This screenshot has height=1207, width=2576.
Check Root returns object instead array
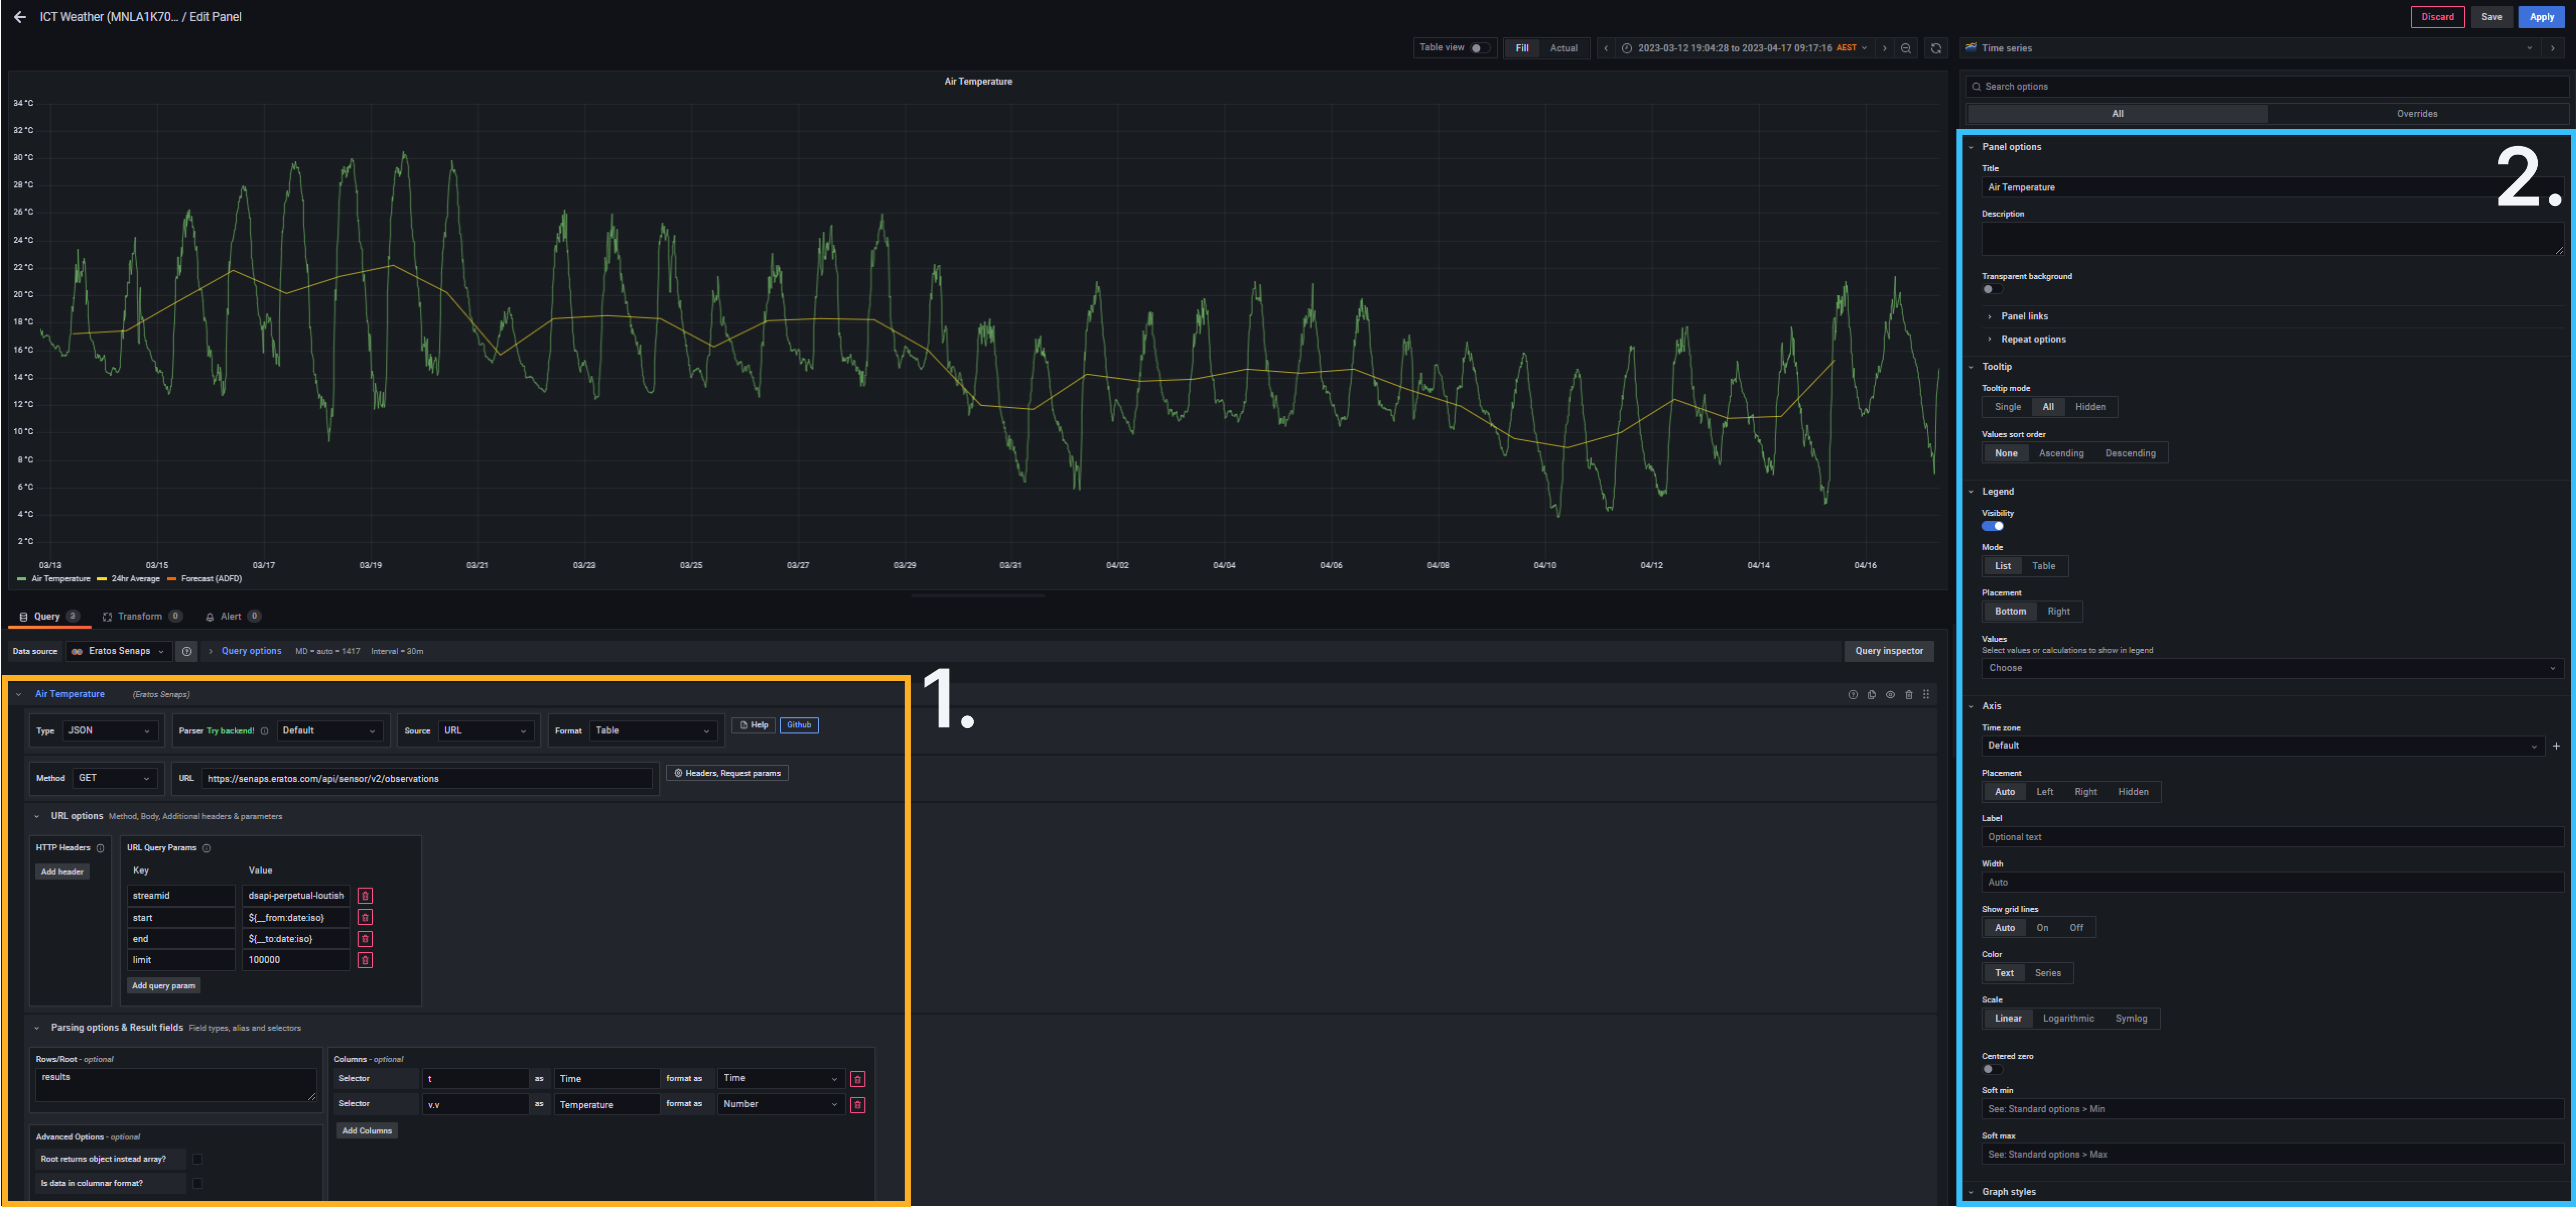pyautogui.click(x=198, y=1159)
